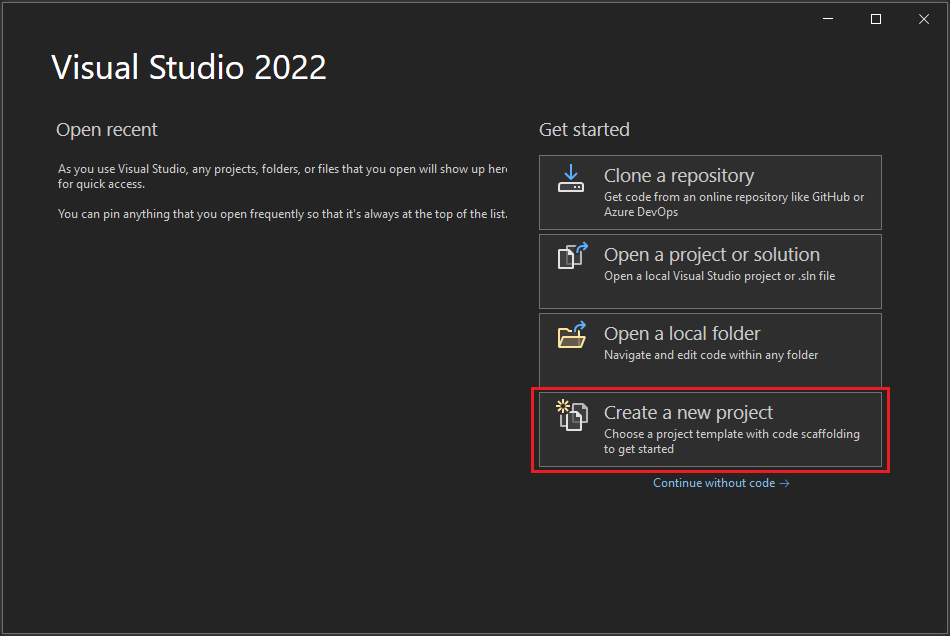The image size is (950, 636).
Task: Click the Open a project or solution icon
Action: point(571,257)
